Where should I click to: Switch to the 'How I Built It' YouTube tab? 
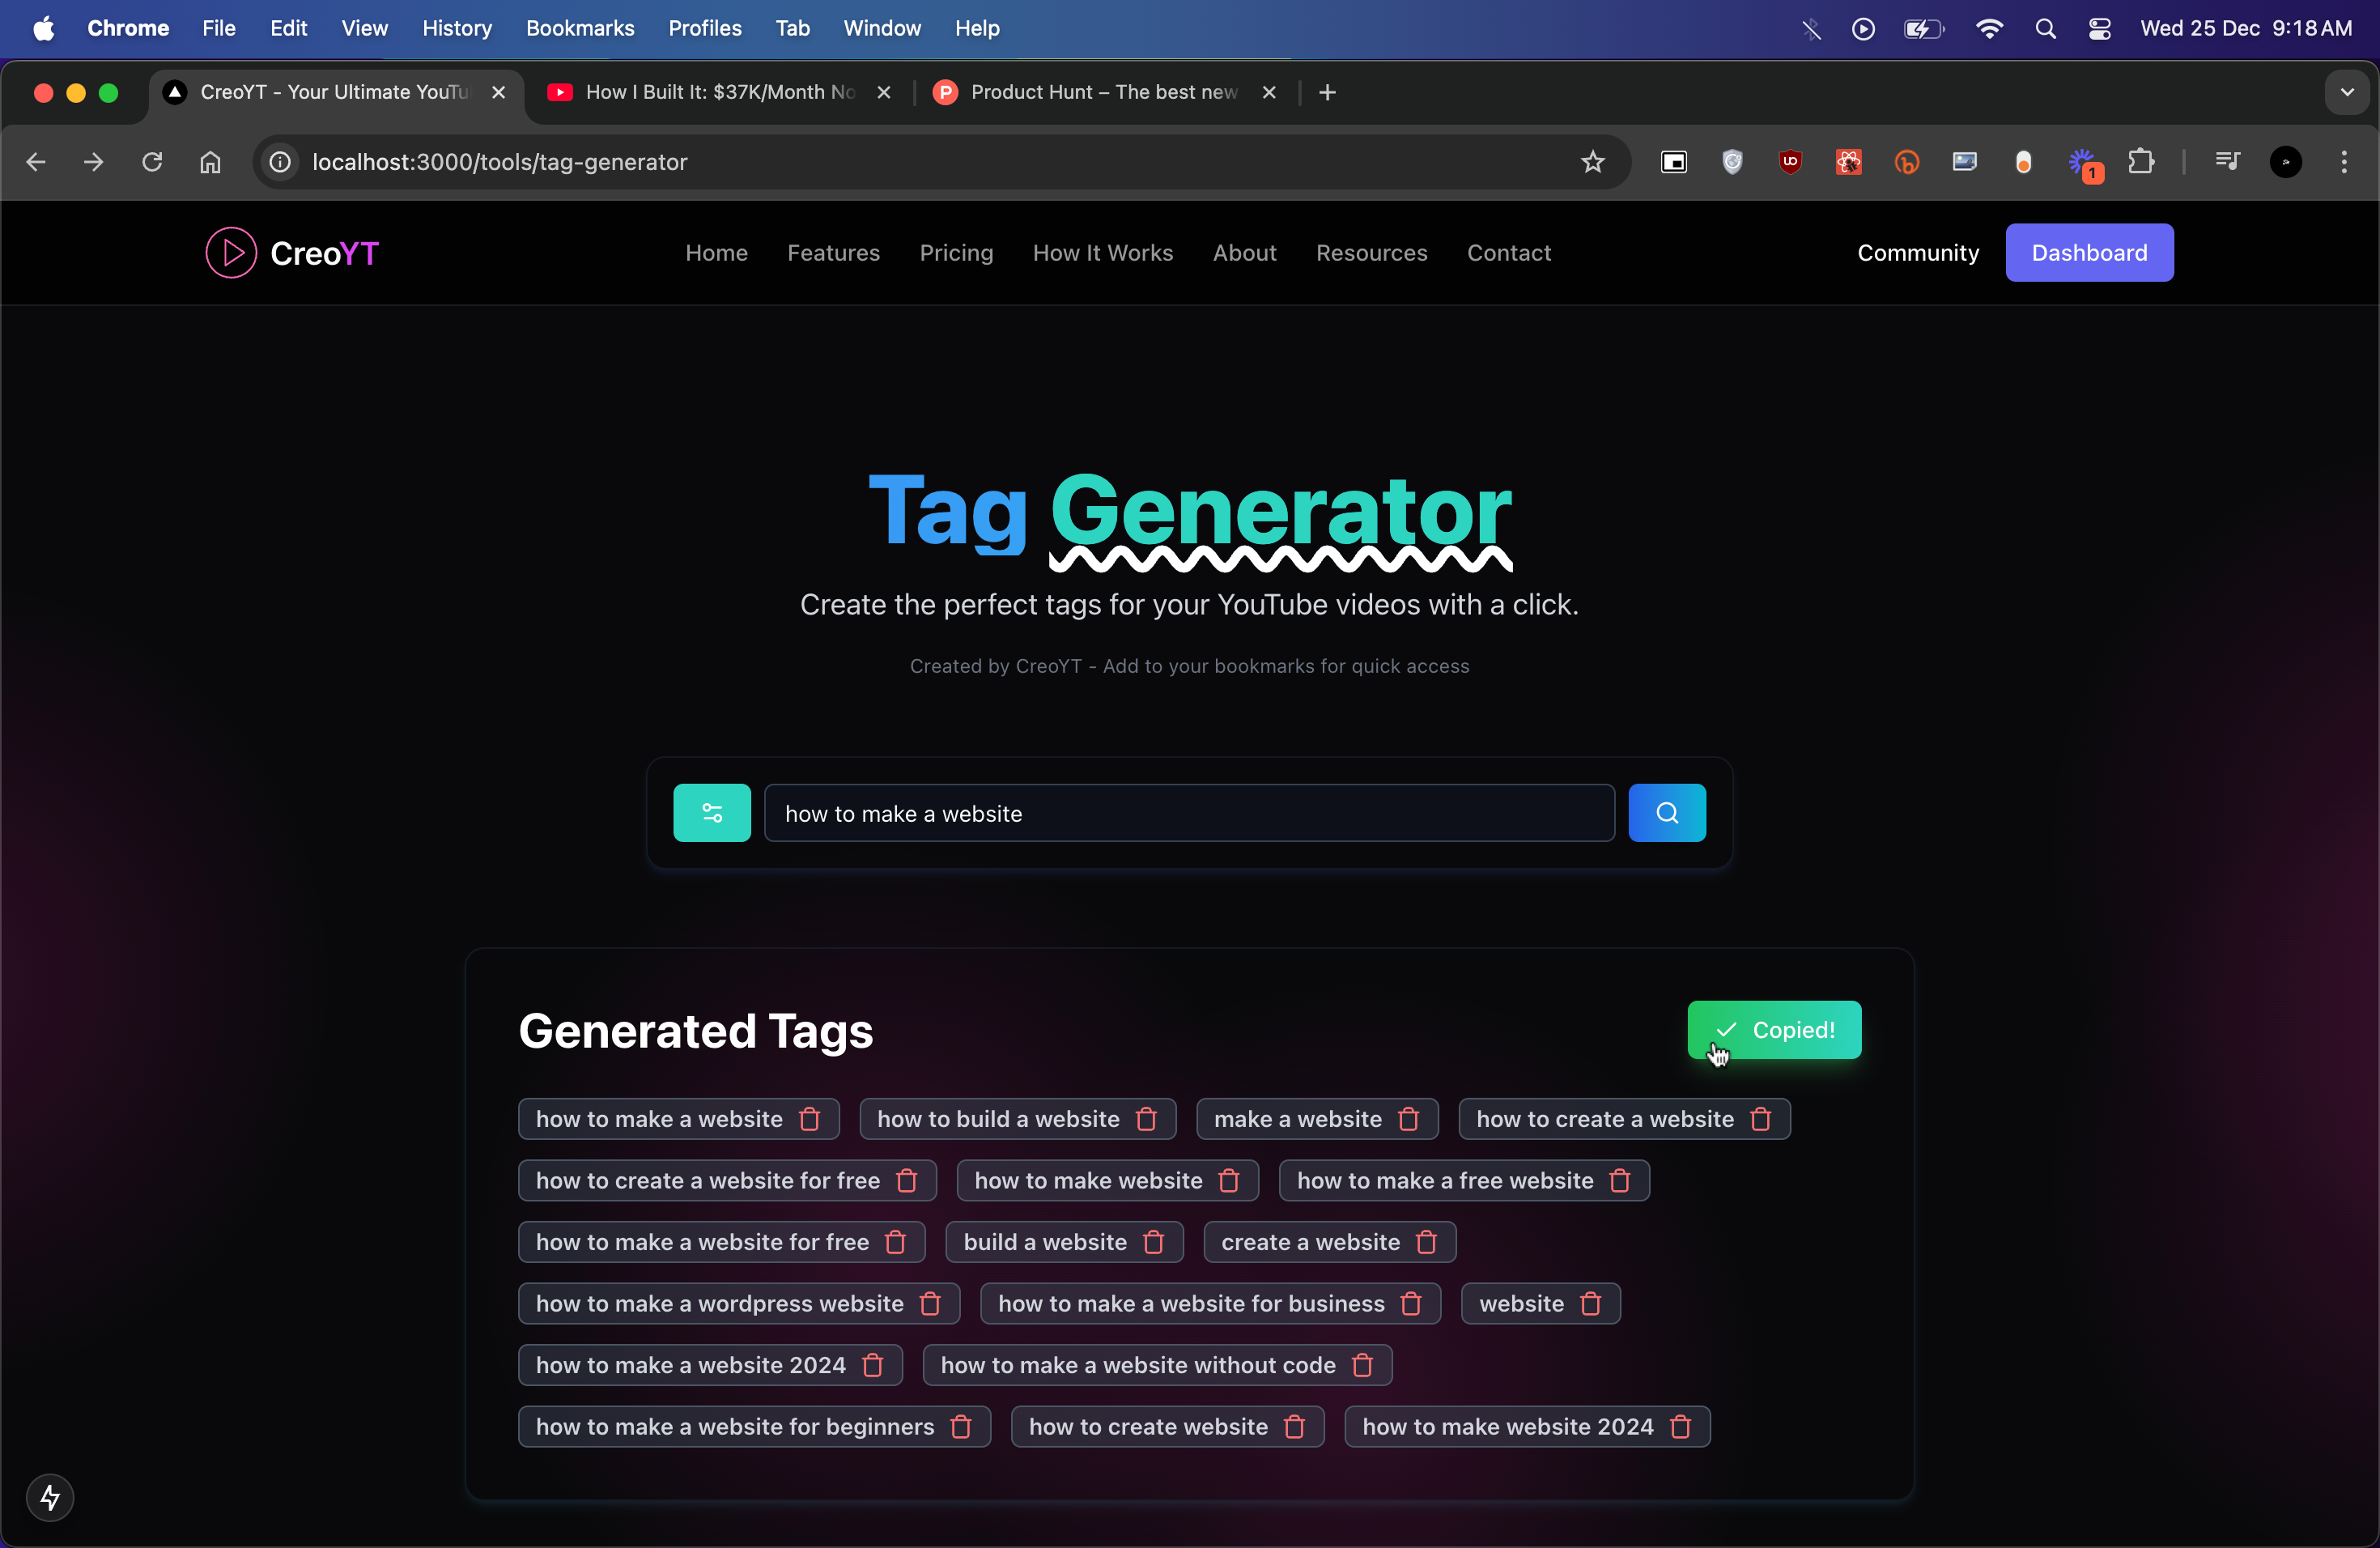719,92
